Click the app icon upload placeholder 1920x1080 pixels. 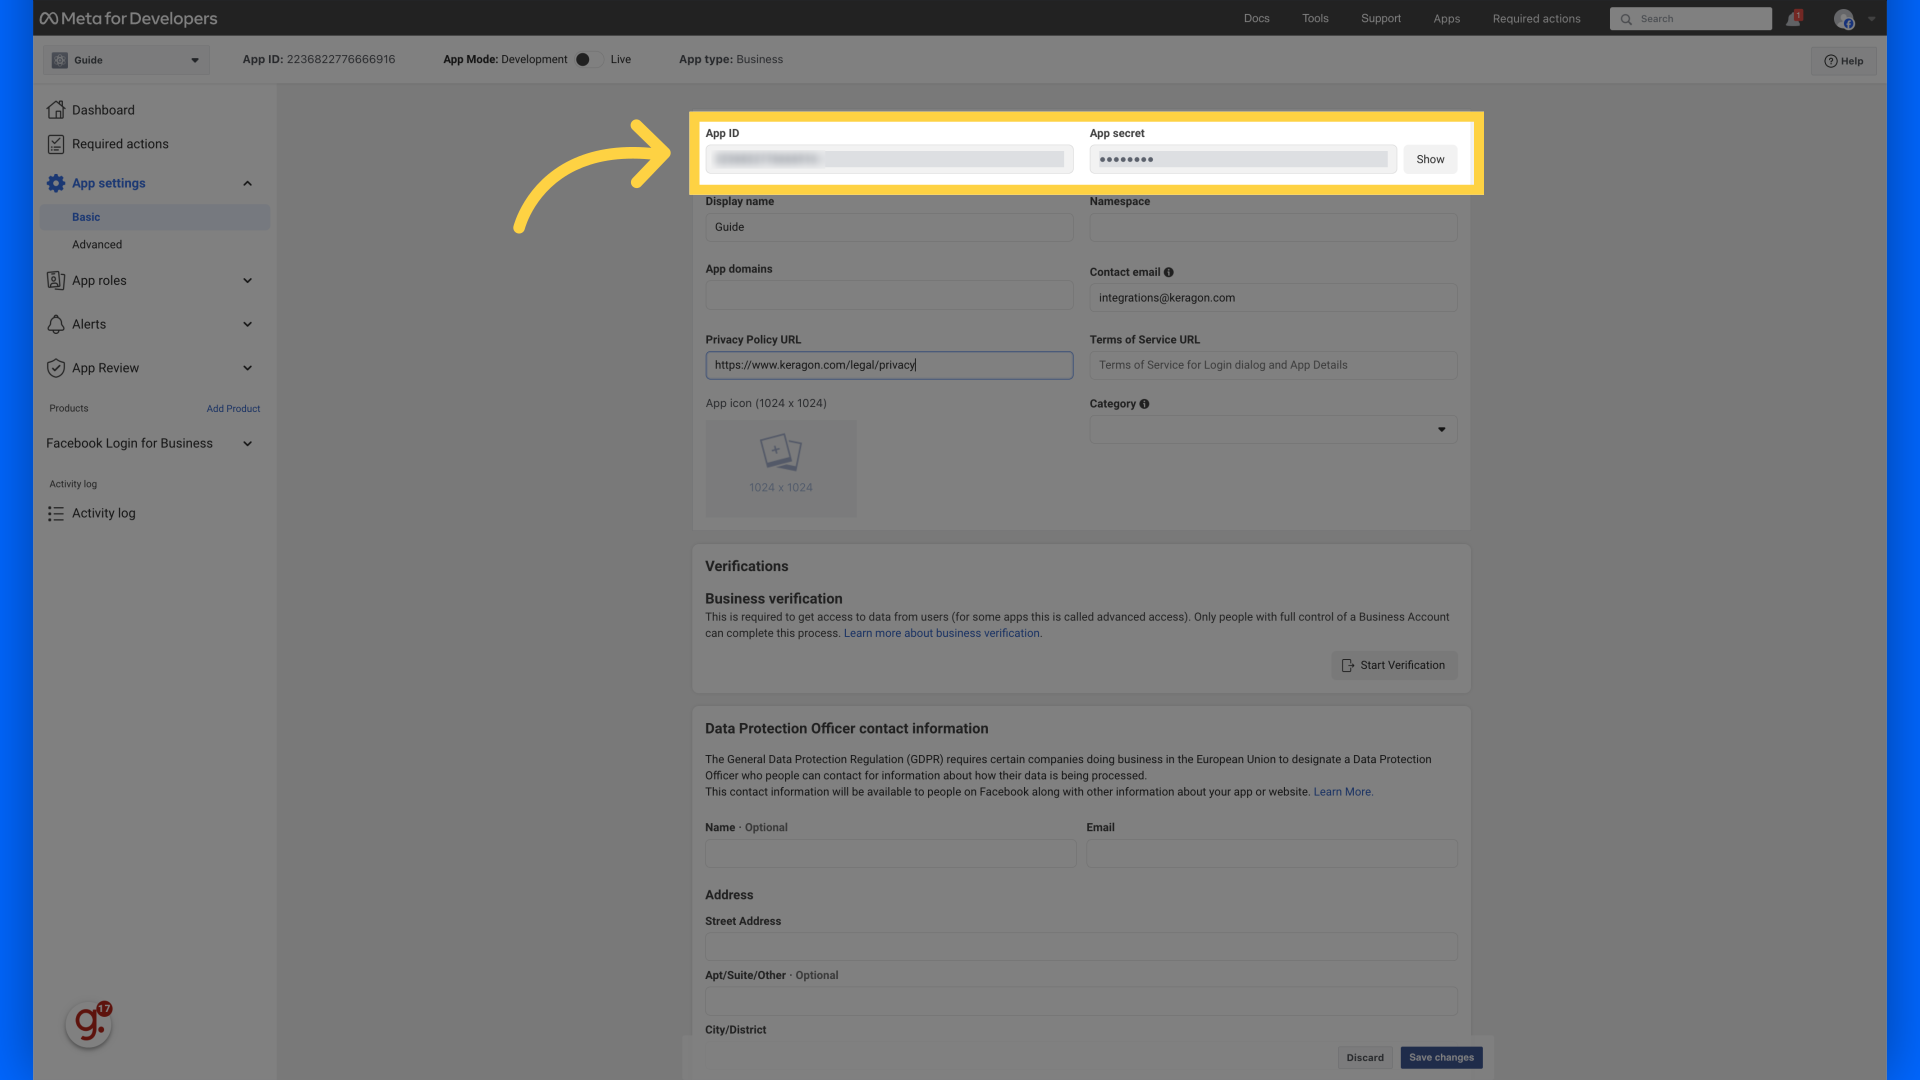[781, 467]
